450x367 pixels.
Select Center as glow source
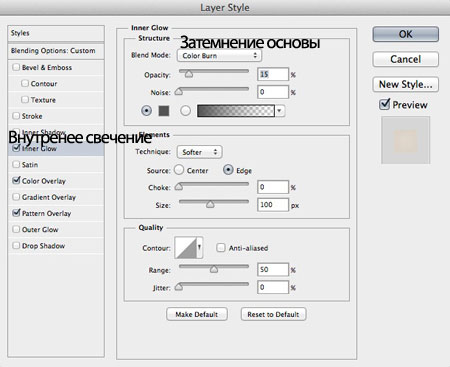click(x=179, y=170)
